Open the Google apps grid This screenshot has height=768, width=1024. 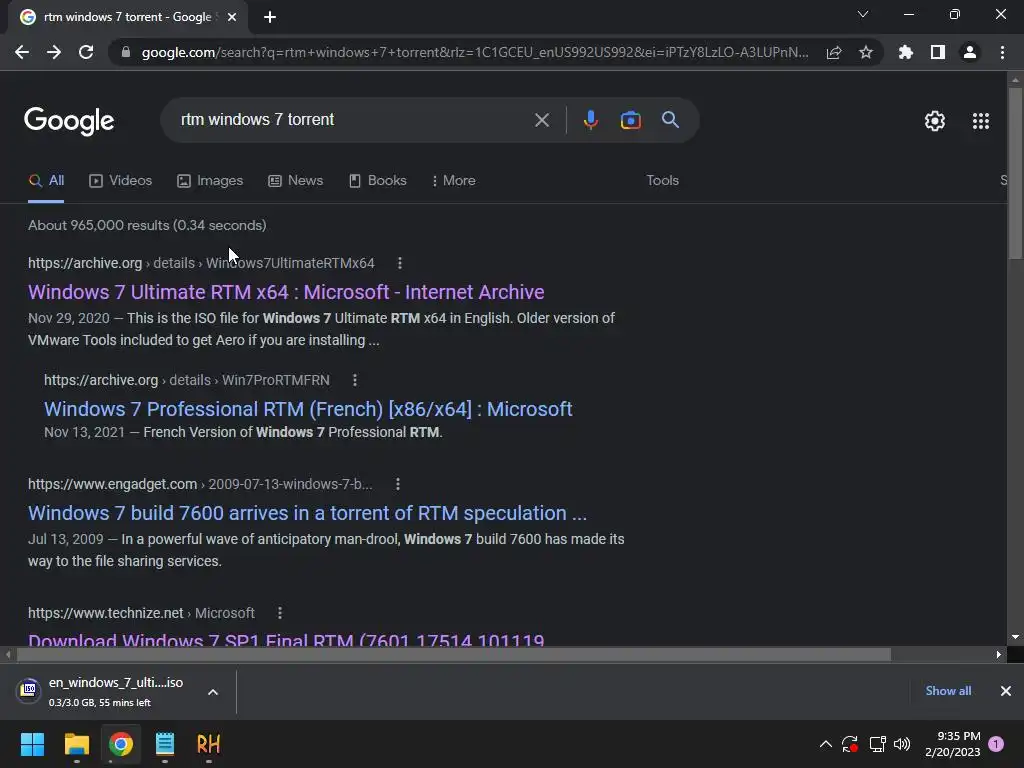click(x=981, y=121)
